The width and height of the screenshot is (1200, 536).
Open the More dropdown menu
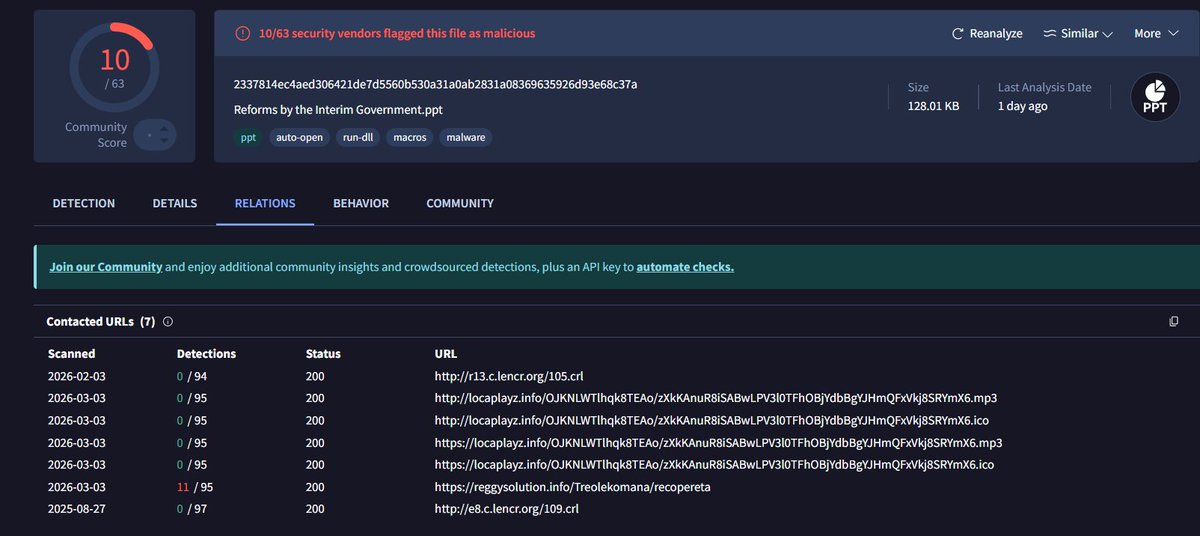point(1155,34)
